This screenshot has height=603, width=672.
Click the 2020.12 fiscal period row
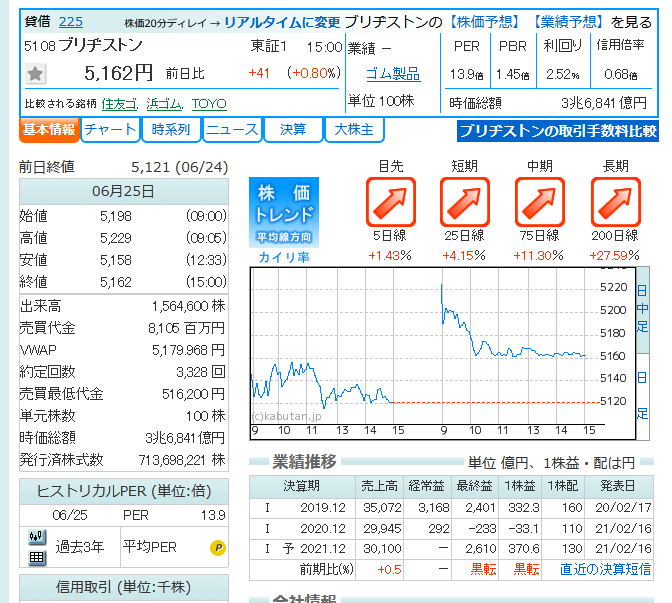point(451,529)
